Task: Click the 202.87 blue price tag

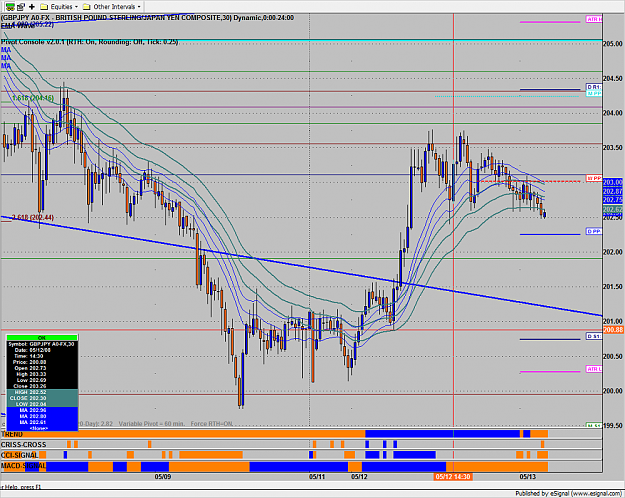Action: coord(613,191)
